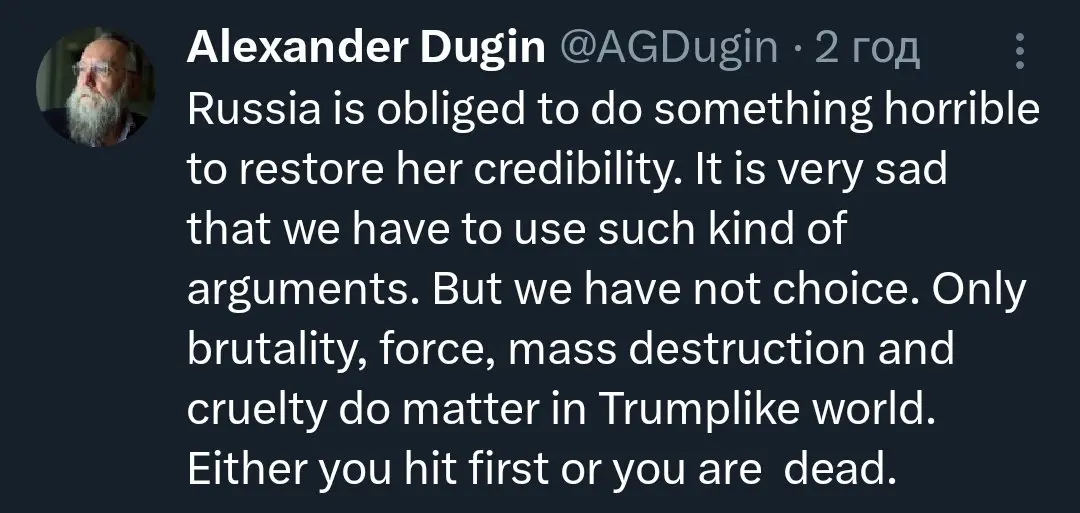Open the tweet via the "2 год" timestamp
1080x513 pixels.
(867, 47)
